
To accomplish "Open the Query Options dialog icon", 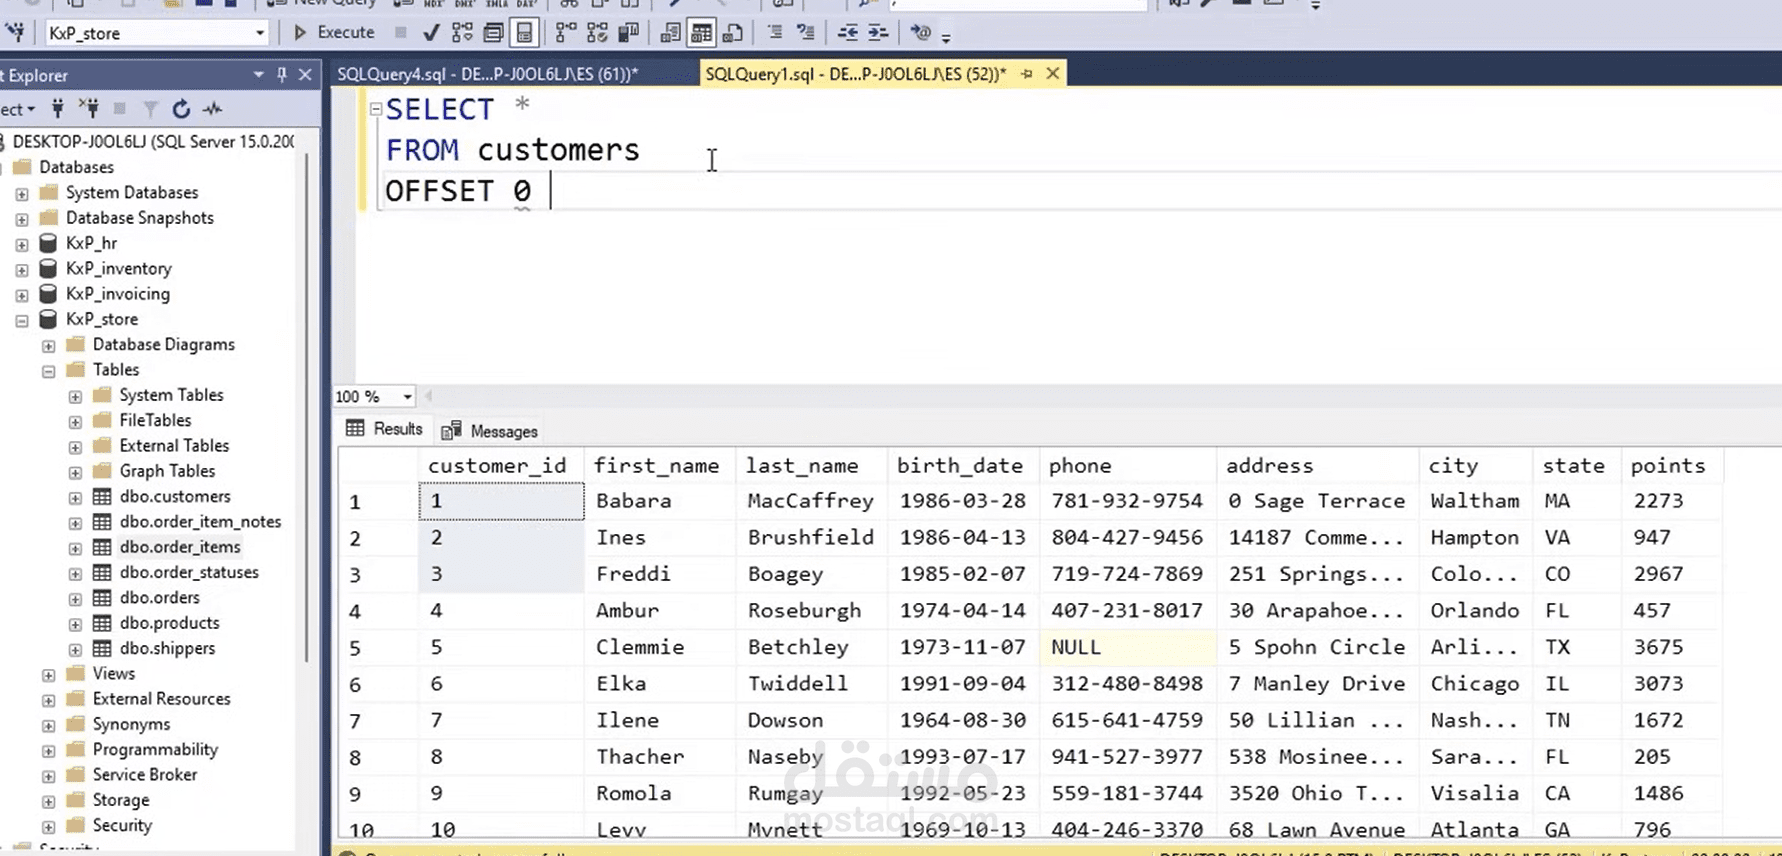I will pyautogui.click(x=493, y=33).
